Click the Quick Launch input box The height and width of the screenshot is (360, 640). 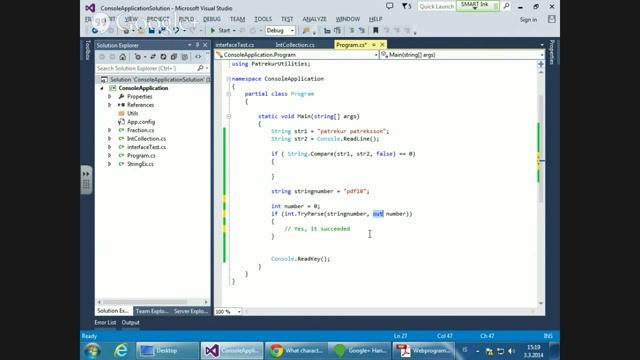[x=436, y=6]
